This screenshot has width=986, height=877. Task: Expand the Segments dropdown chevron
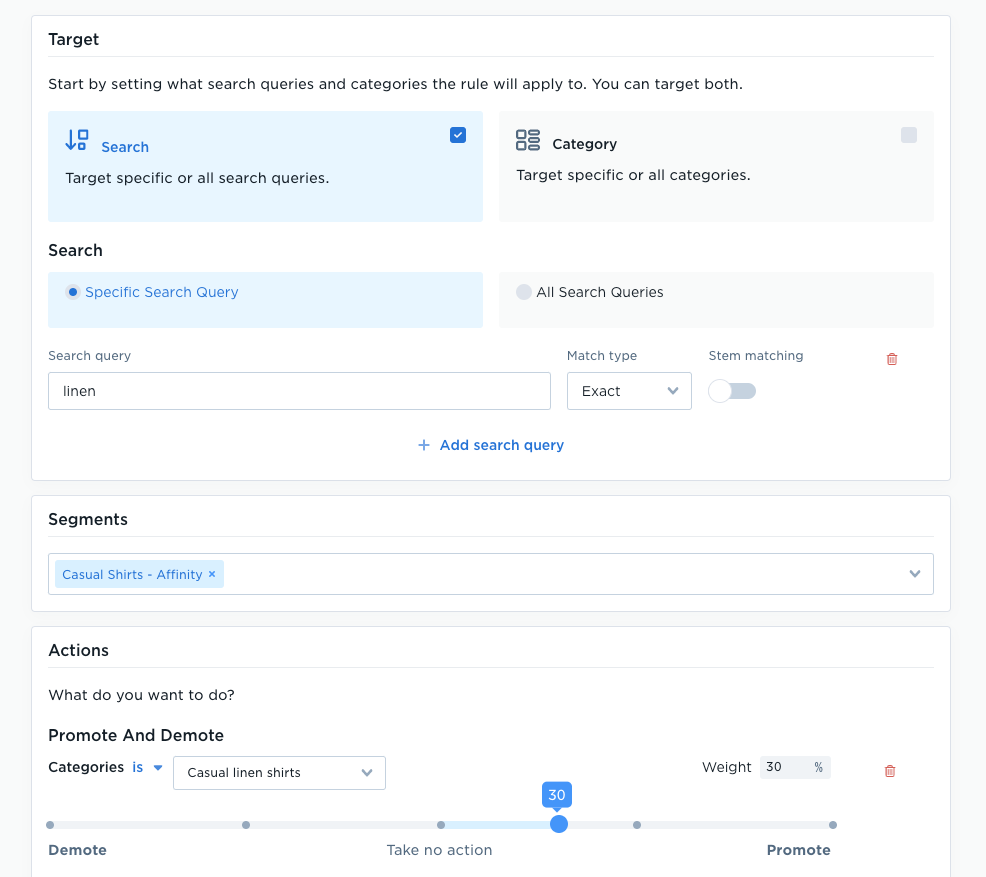[x=915, y=574]
